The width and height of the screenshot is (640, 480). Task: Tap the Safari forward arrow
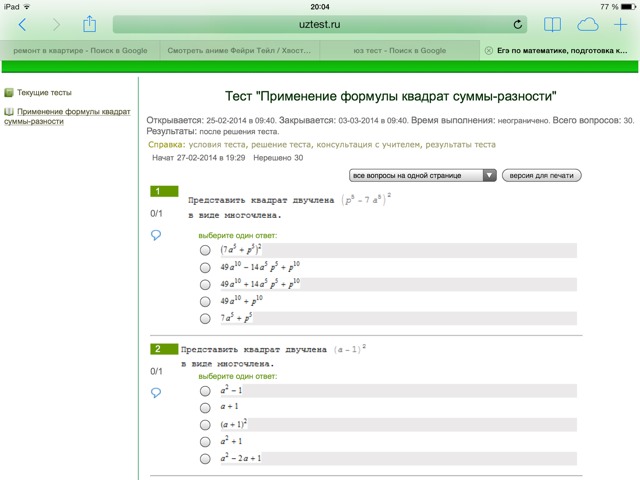tap(56, 25)
